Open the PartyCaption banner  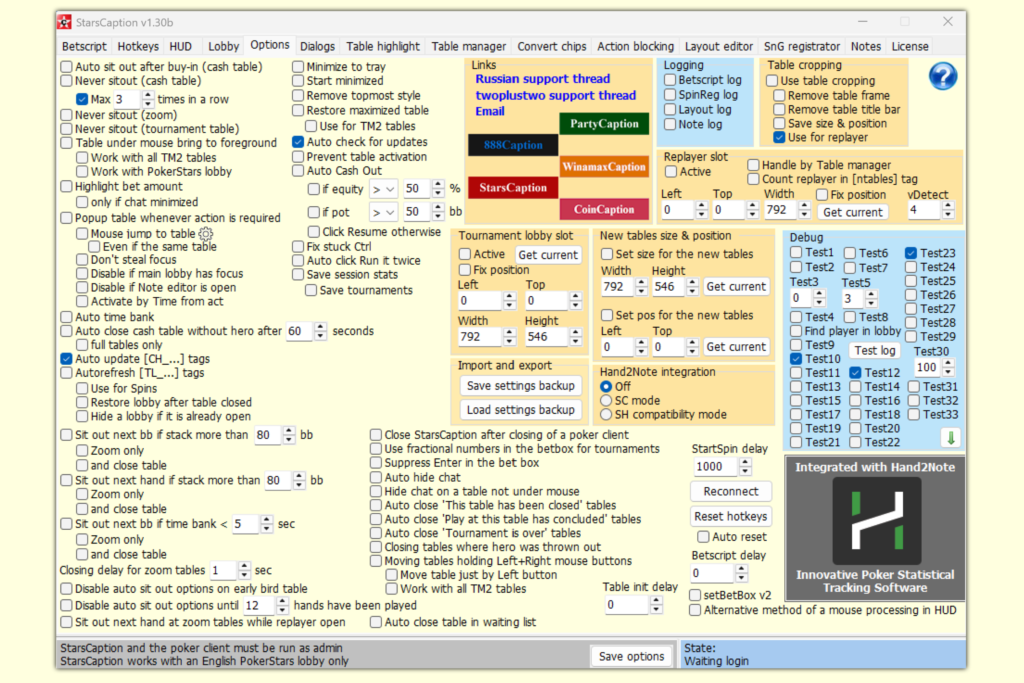pos(604,124)
